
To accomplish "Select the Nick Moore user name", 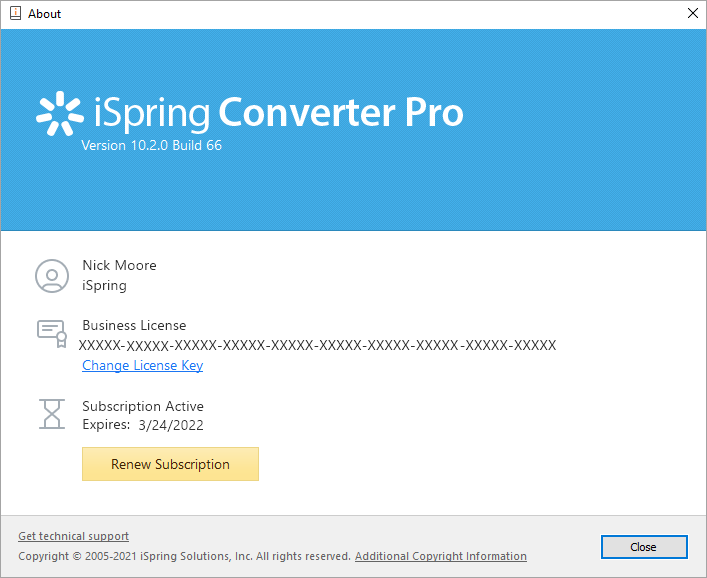I will pyautogui.click(x=119, y=265).
